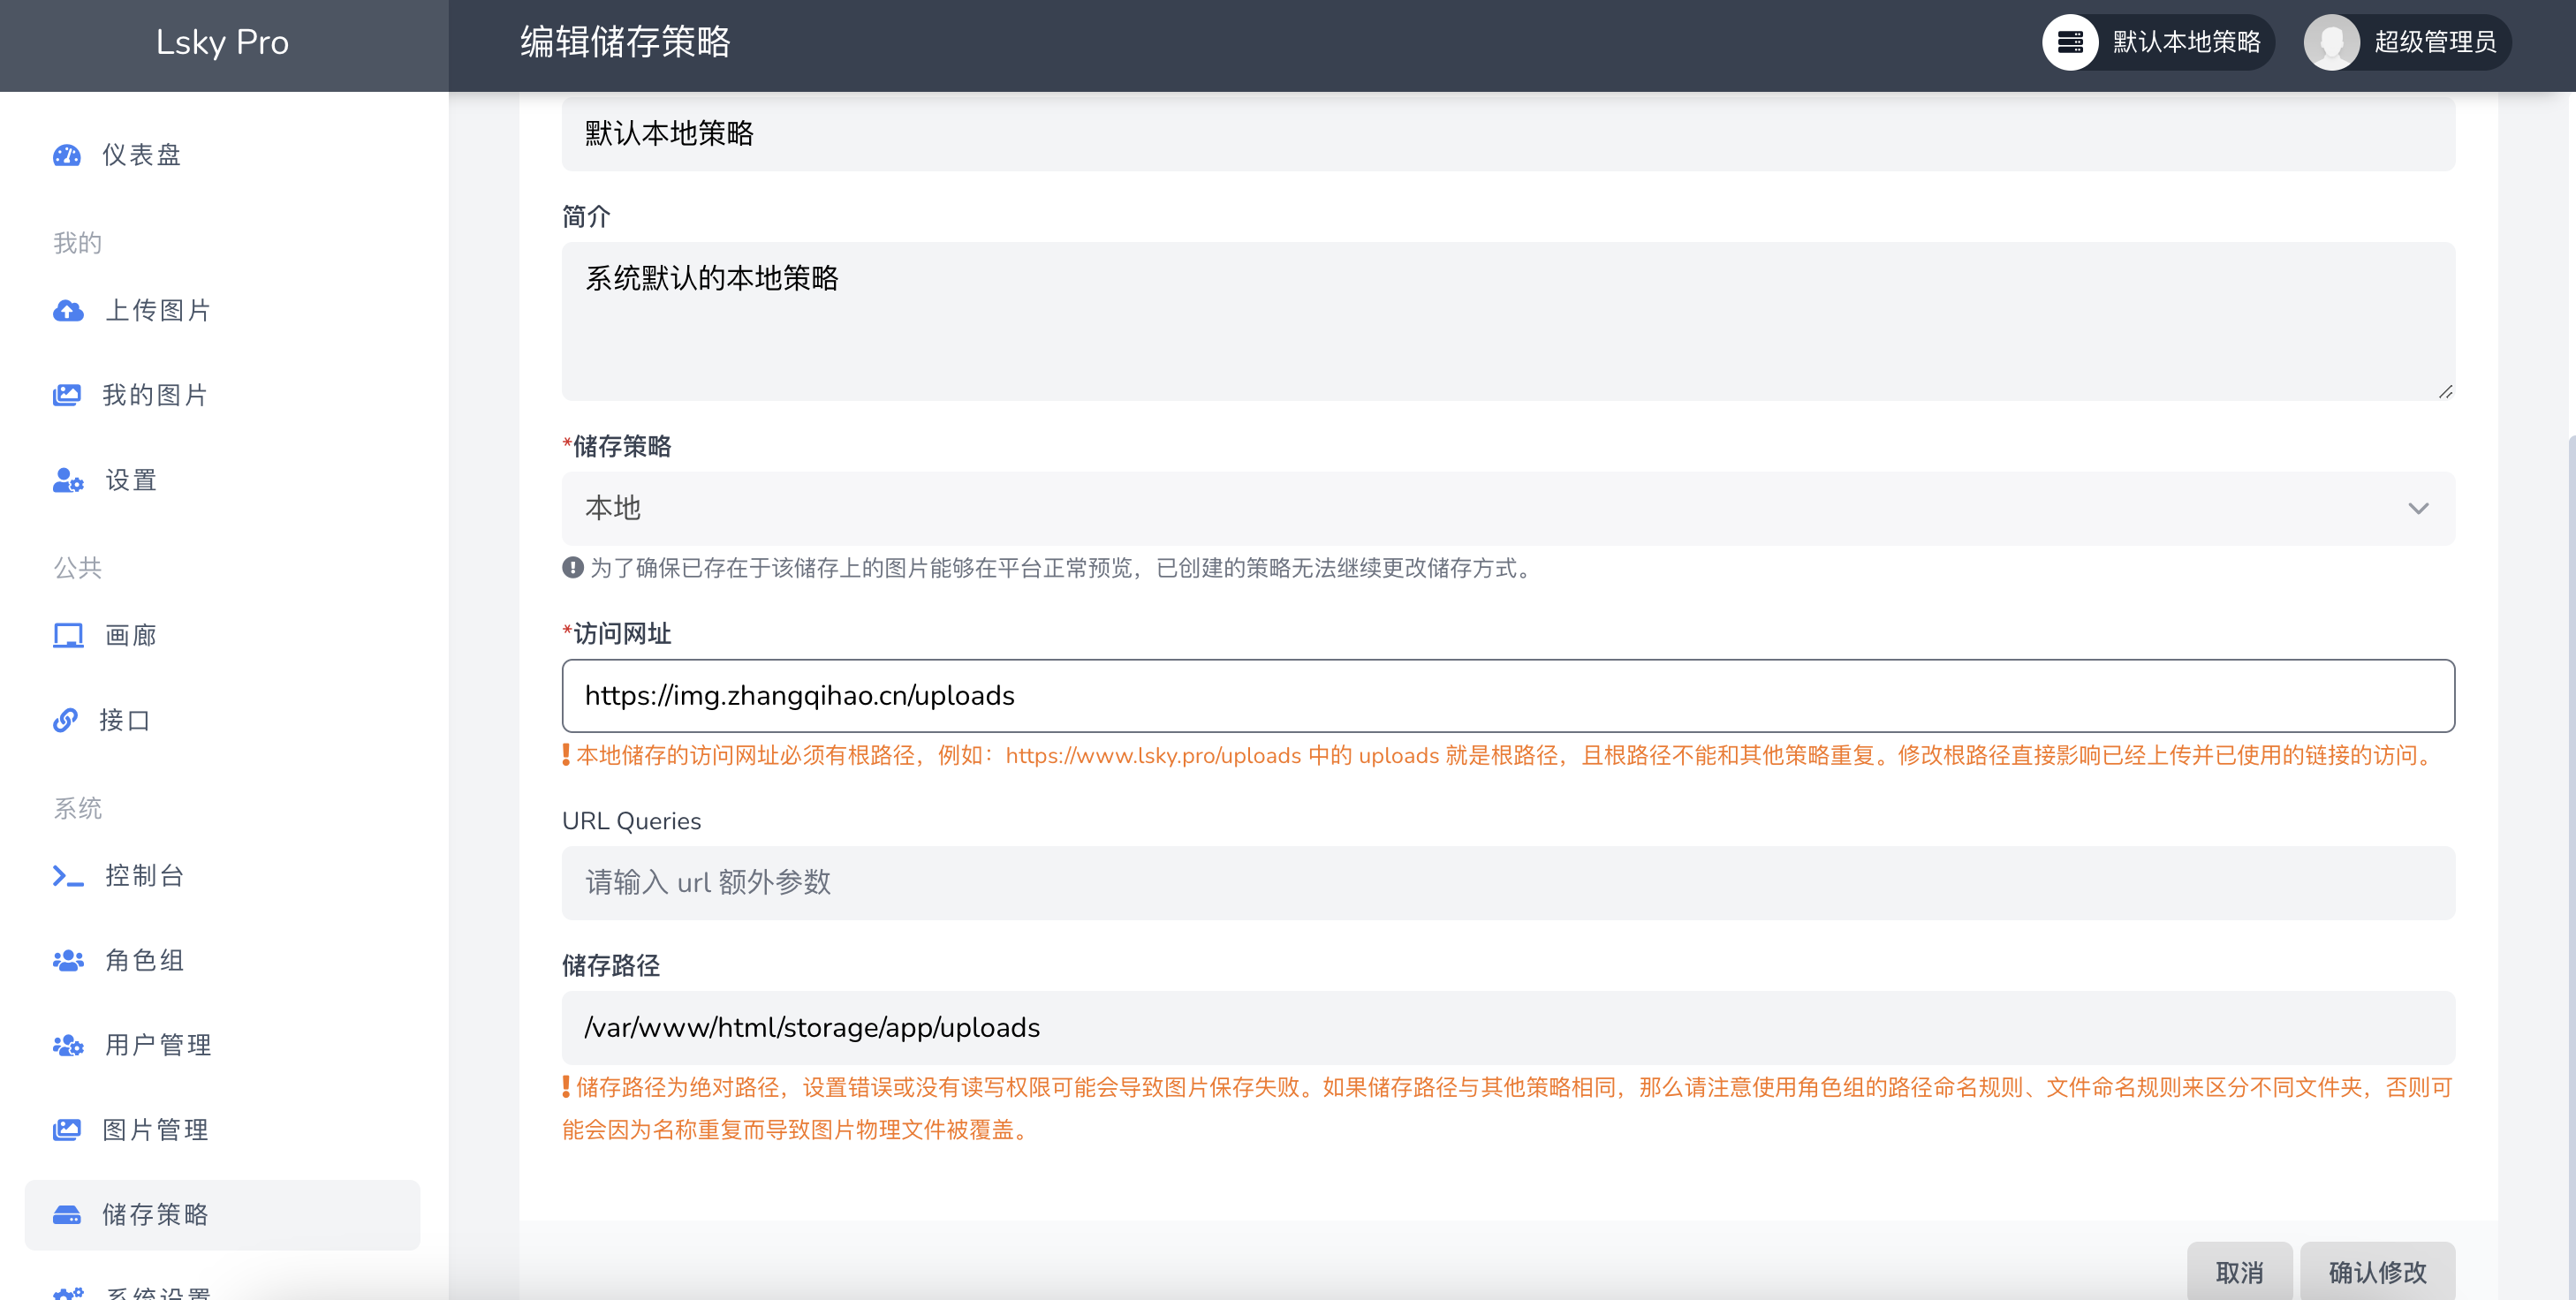Click the terminal prompt icon beside 控制台
Viewport: 2576px width, 1300px height.
click(68, 876)
